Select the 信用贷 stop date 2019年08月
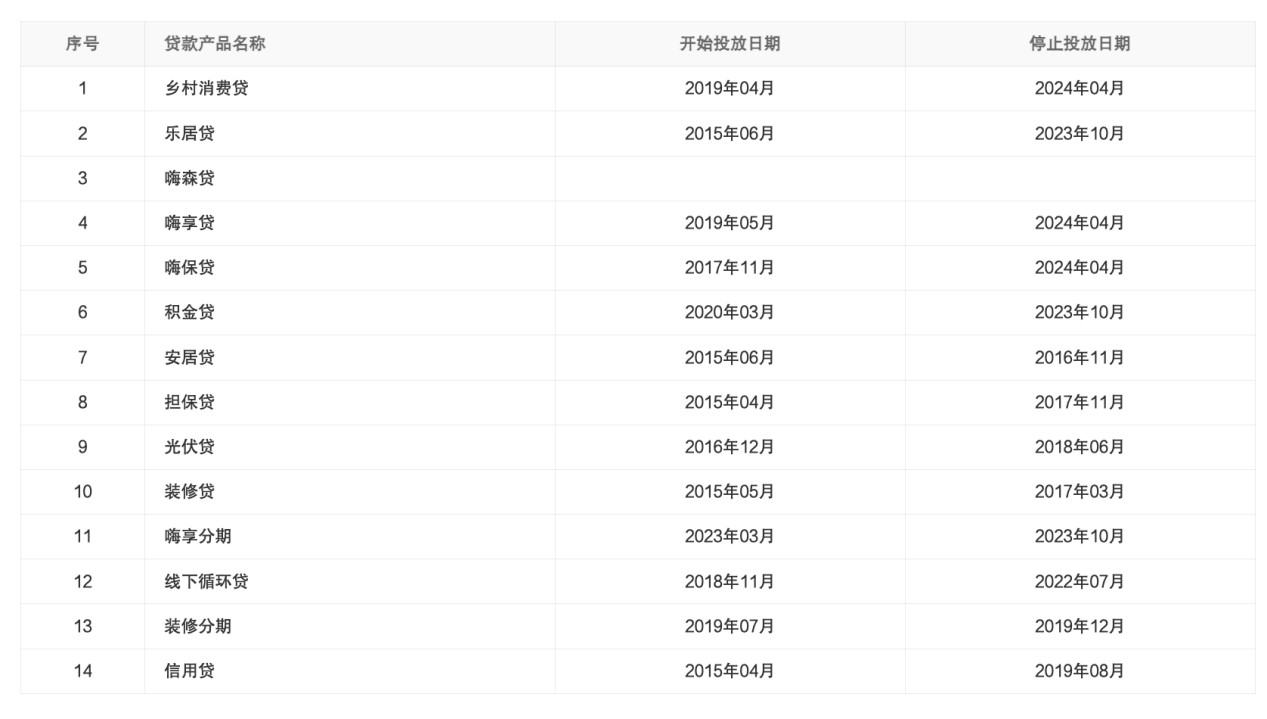1267x719 pixels. tap(1080, 671)
